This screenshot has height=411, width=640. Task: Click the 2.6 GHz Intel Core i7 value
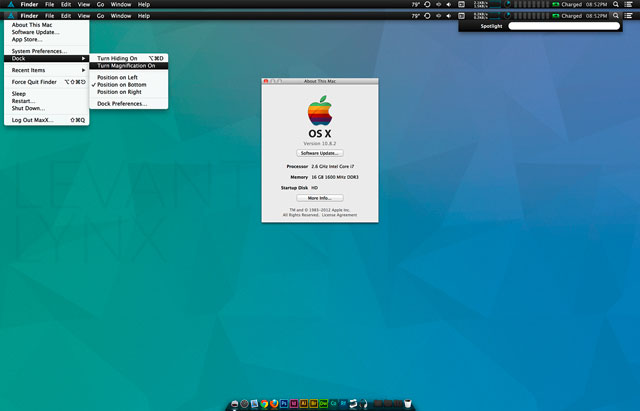333,167
